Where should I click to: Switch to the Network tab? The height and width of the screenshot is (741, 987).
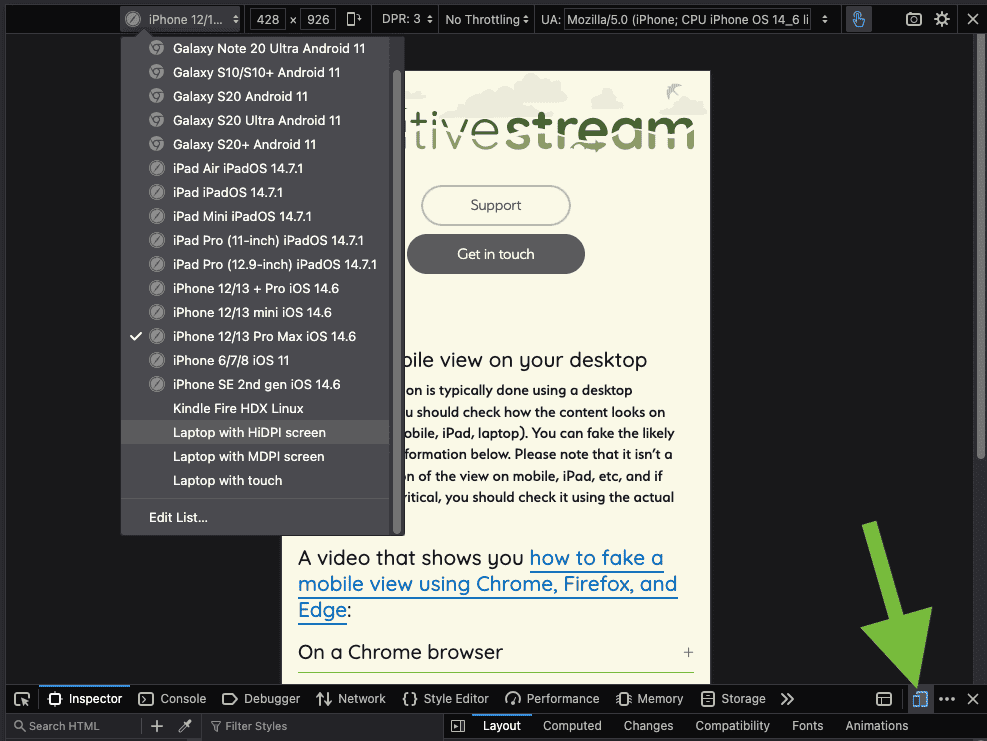(x=351, y=699)
